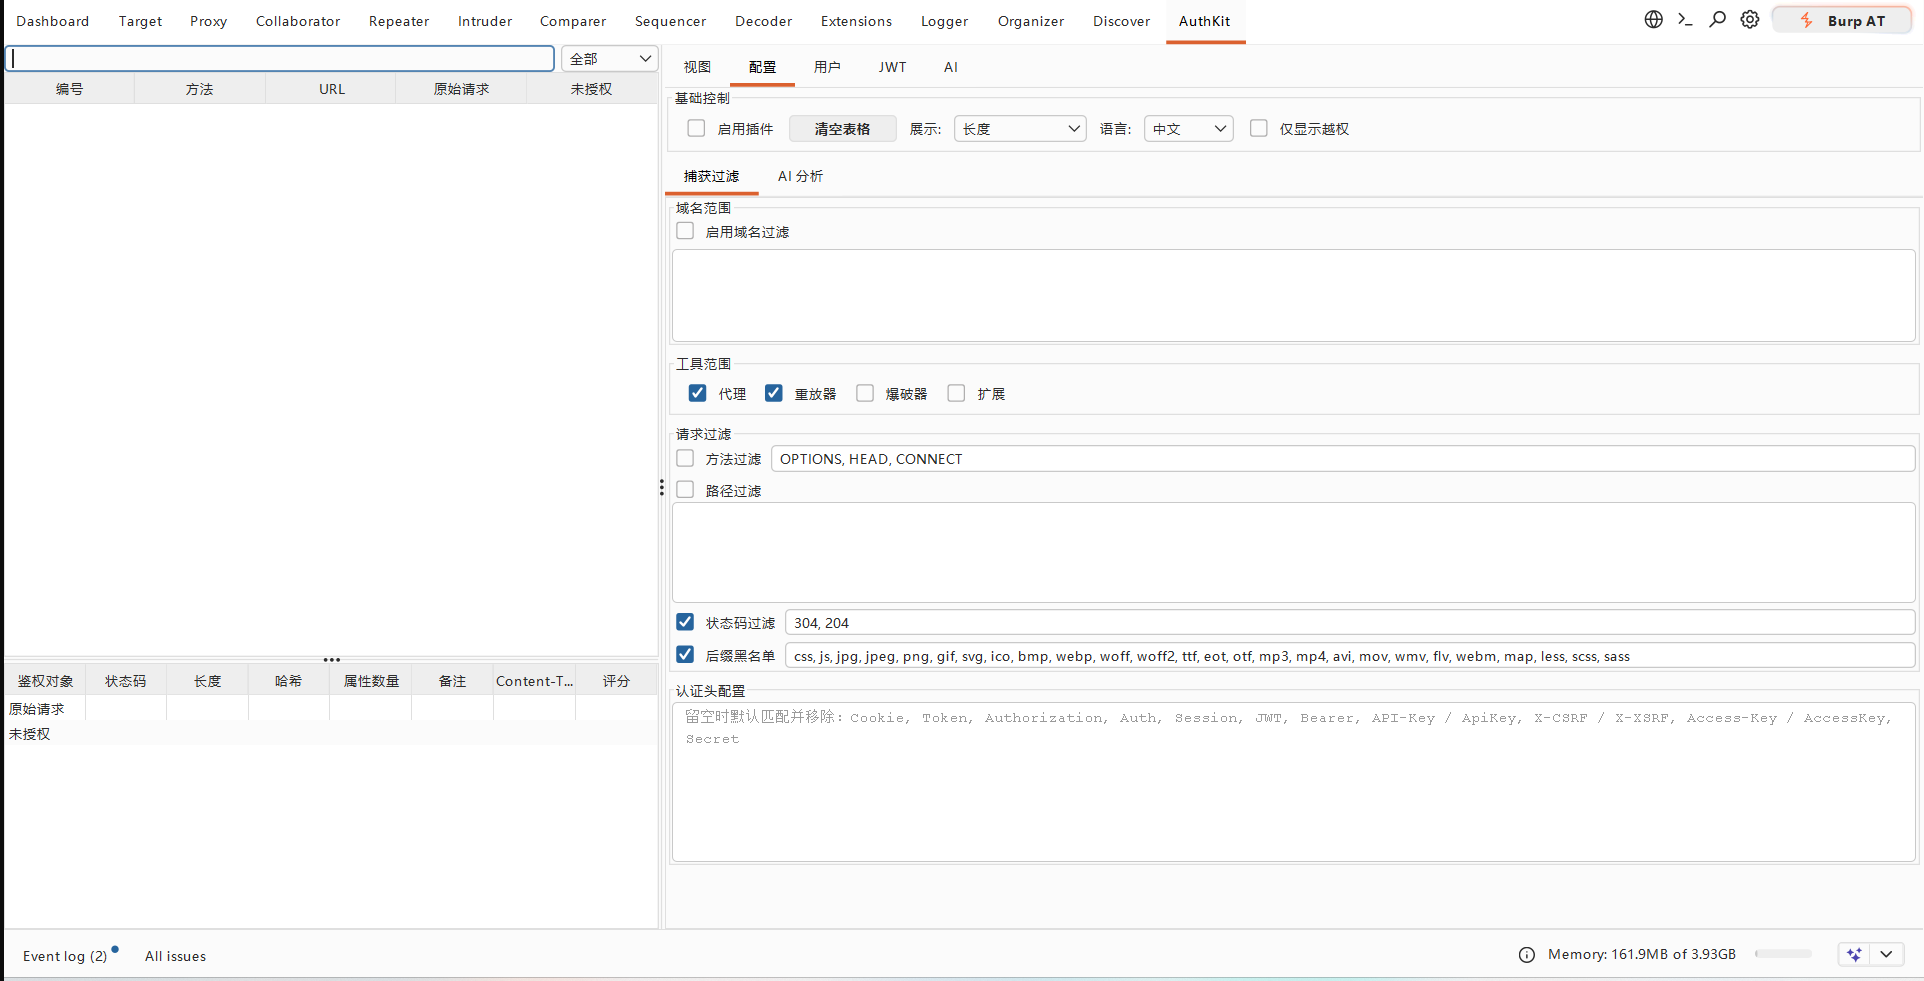Click the 清空表格 button
Image resolution: width=1924 pixels, height=981 pixels.
[842, 129]
